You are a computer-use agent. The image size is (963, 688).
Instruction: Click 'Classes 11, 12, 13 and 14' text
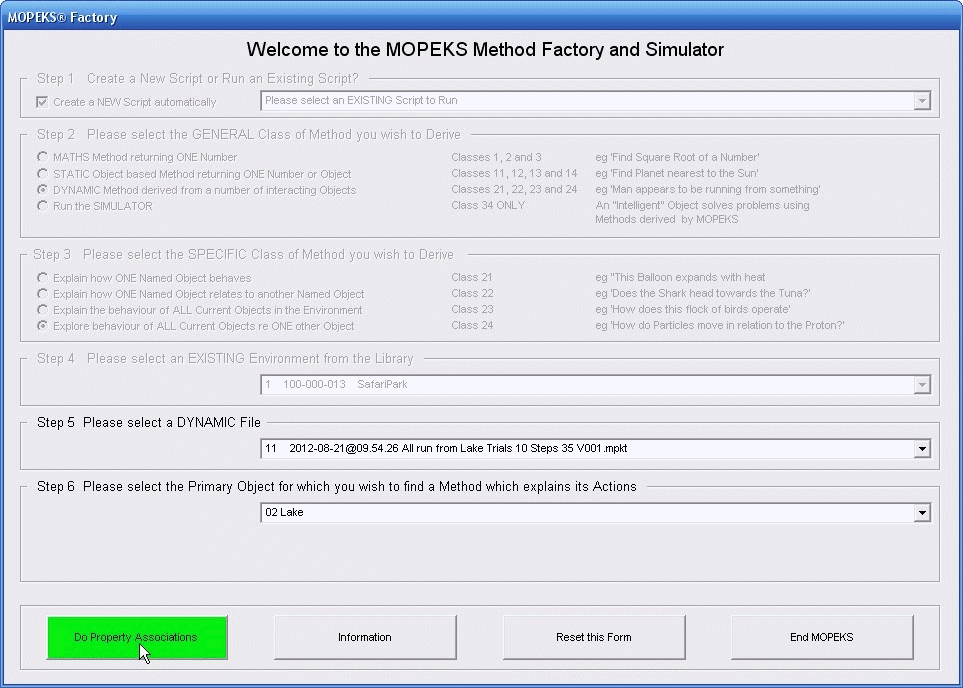coord(514,173)
